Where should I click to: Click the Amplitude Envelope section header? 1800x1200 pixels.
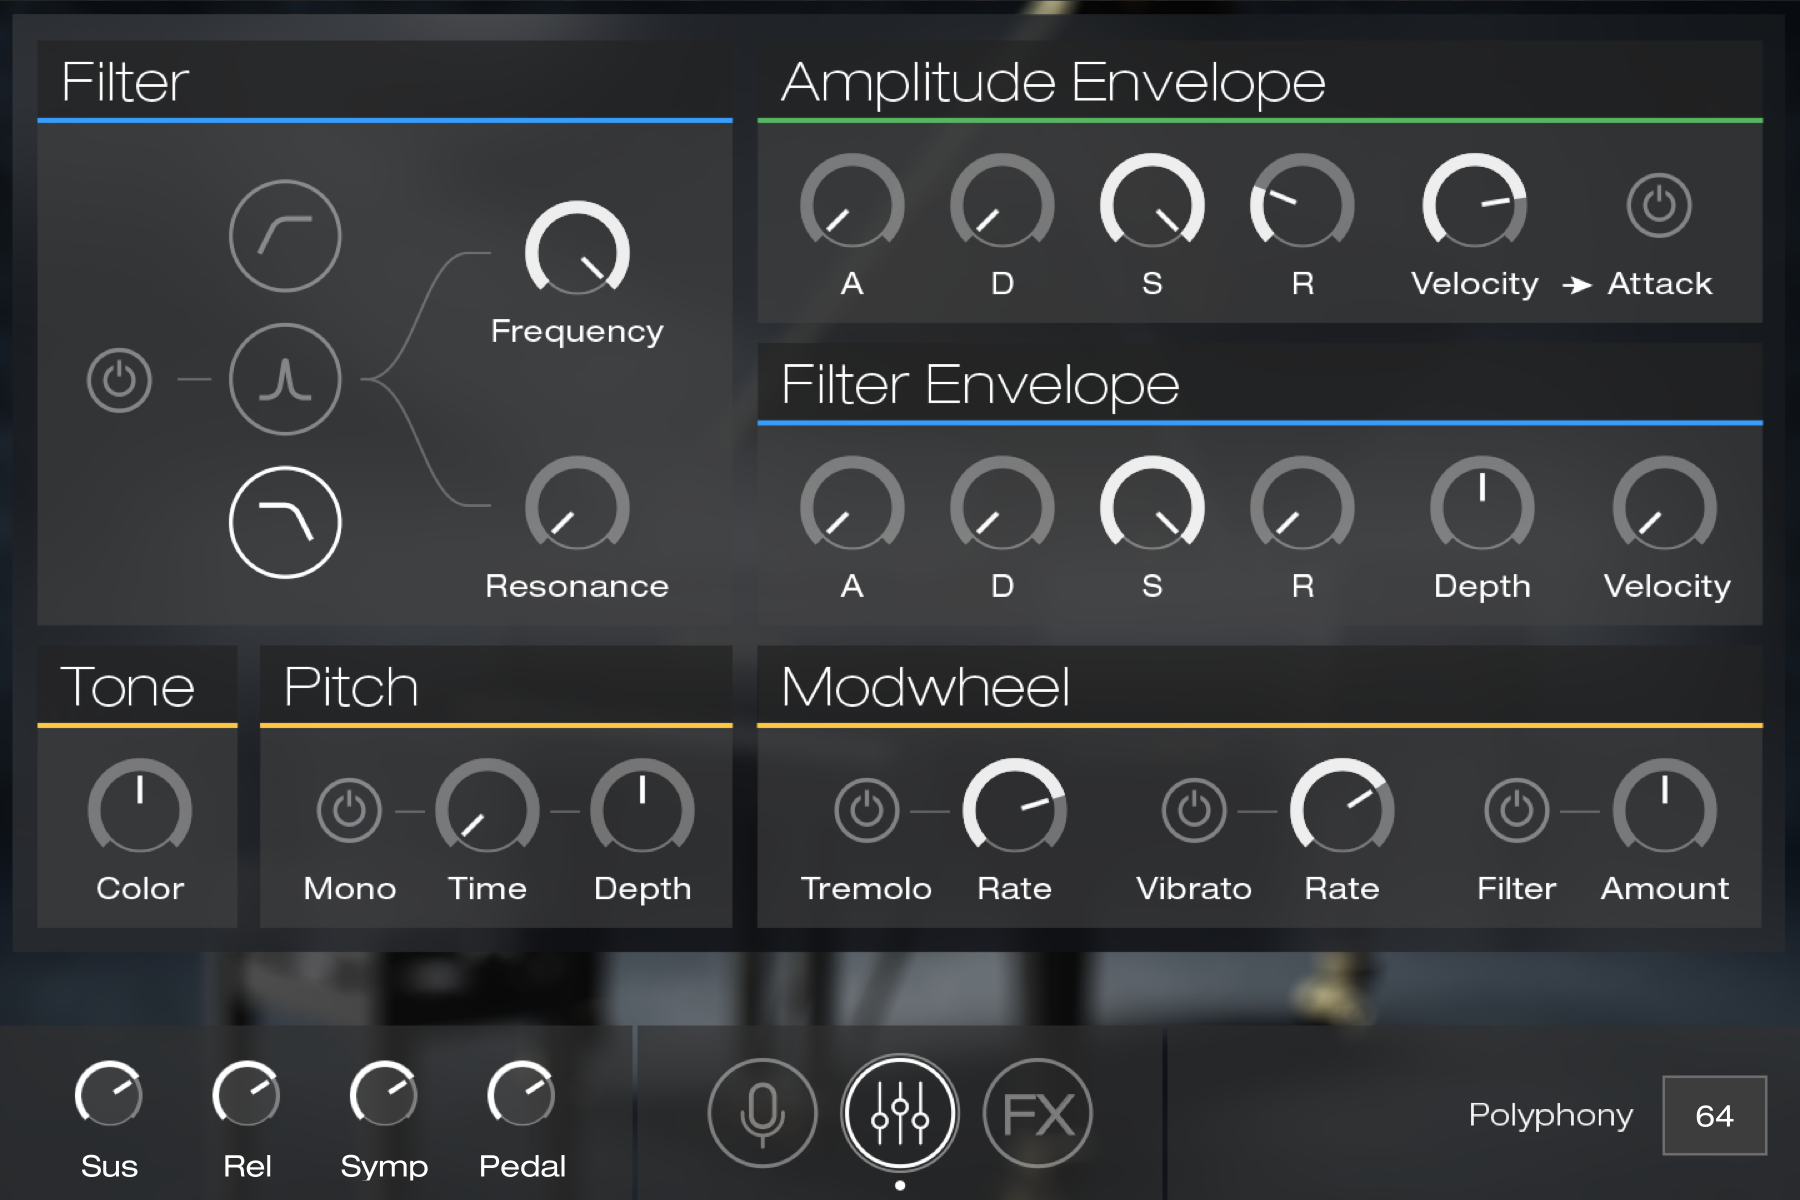coord(1052,82)
